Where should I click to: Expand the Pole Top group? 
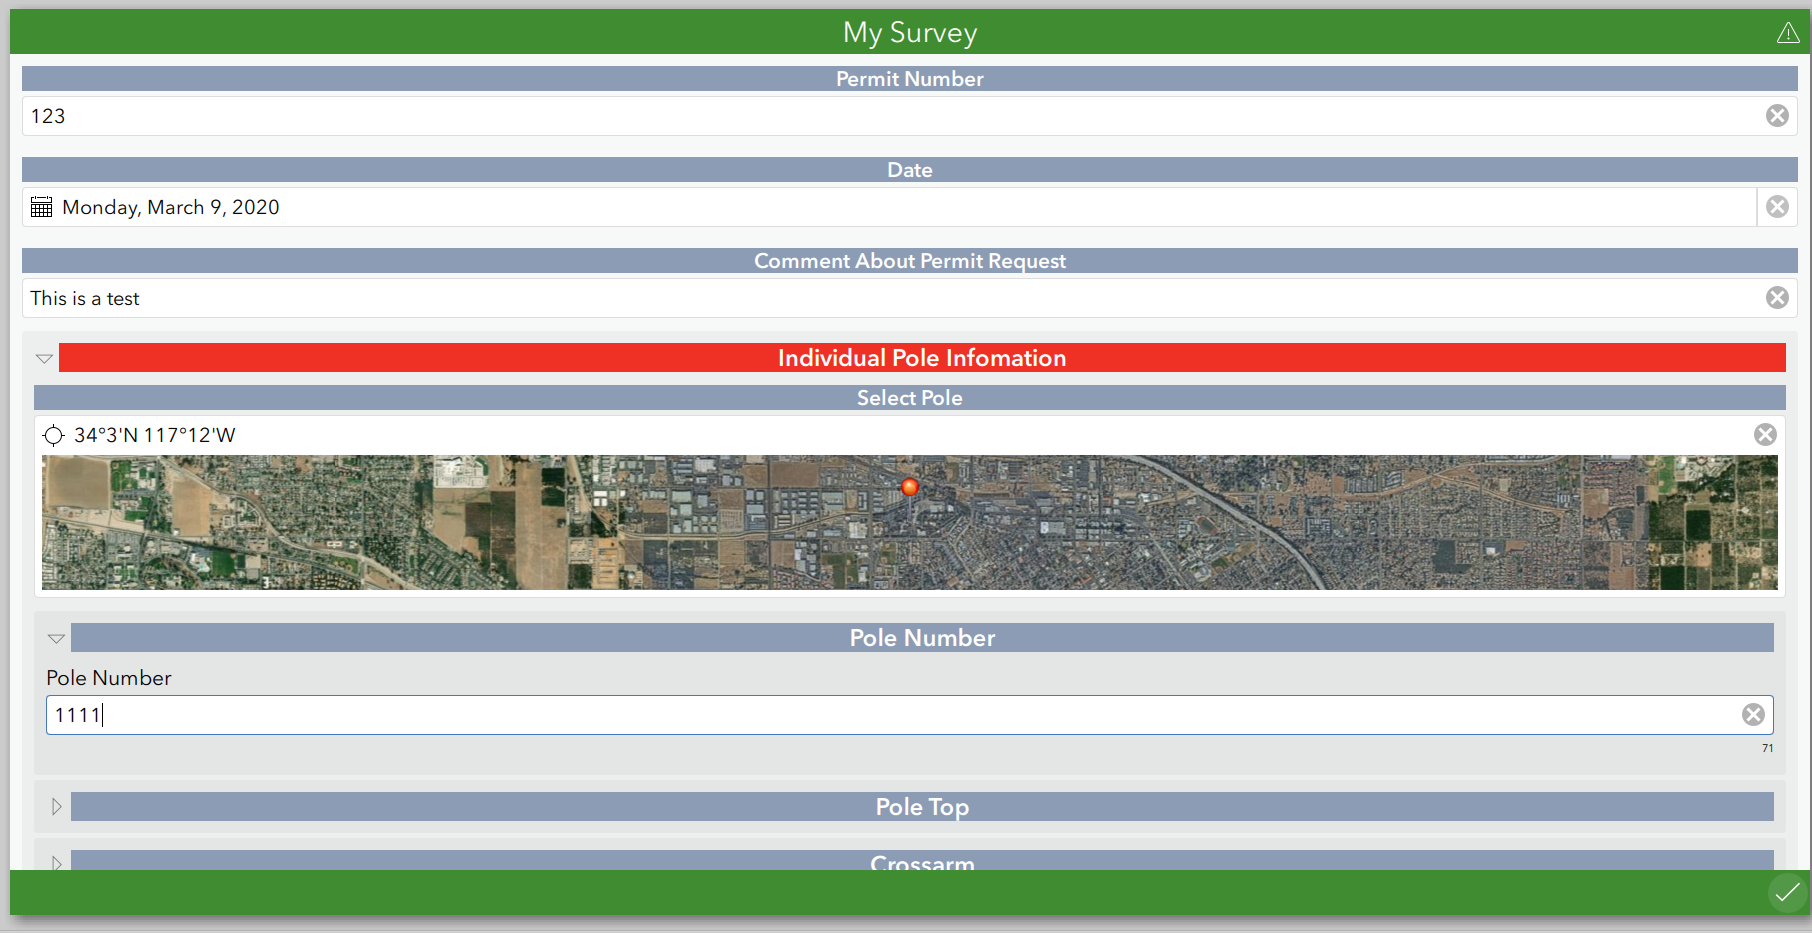click(x=56, y=807)
